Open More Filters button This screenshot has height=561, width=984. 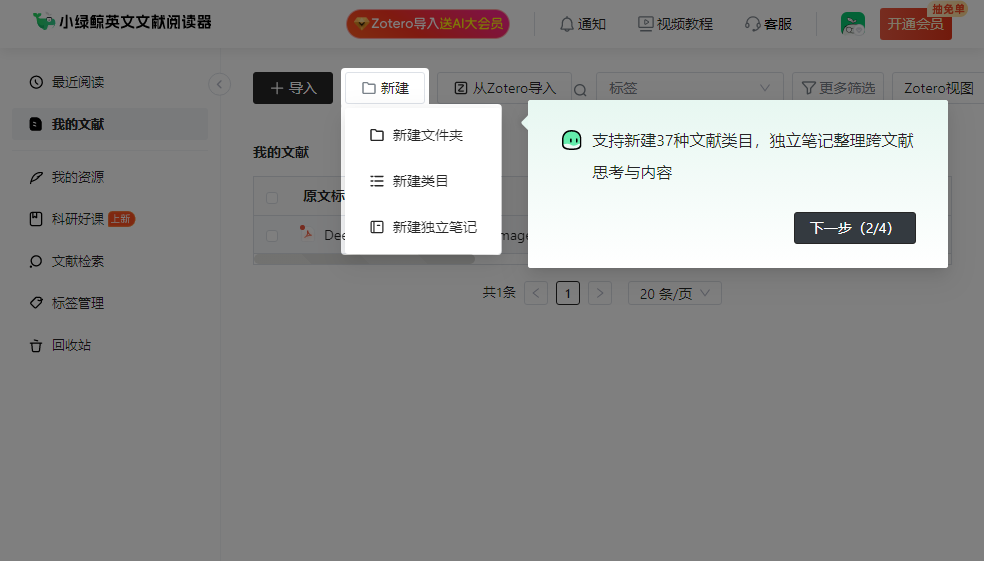(x=838, y=88)
